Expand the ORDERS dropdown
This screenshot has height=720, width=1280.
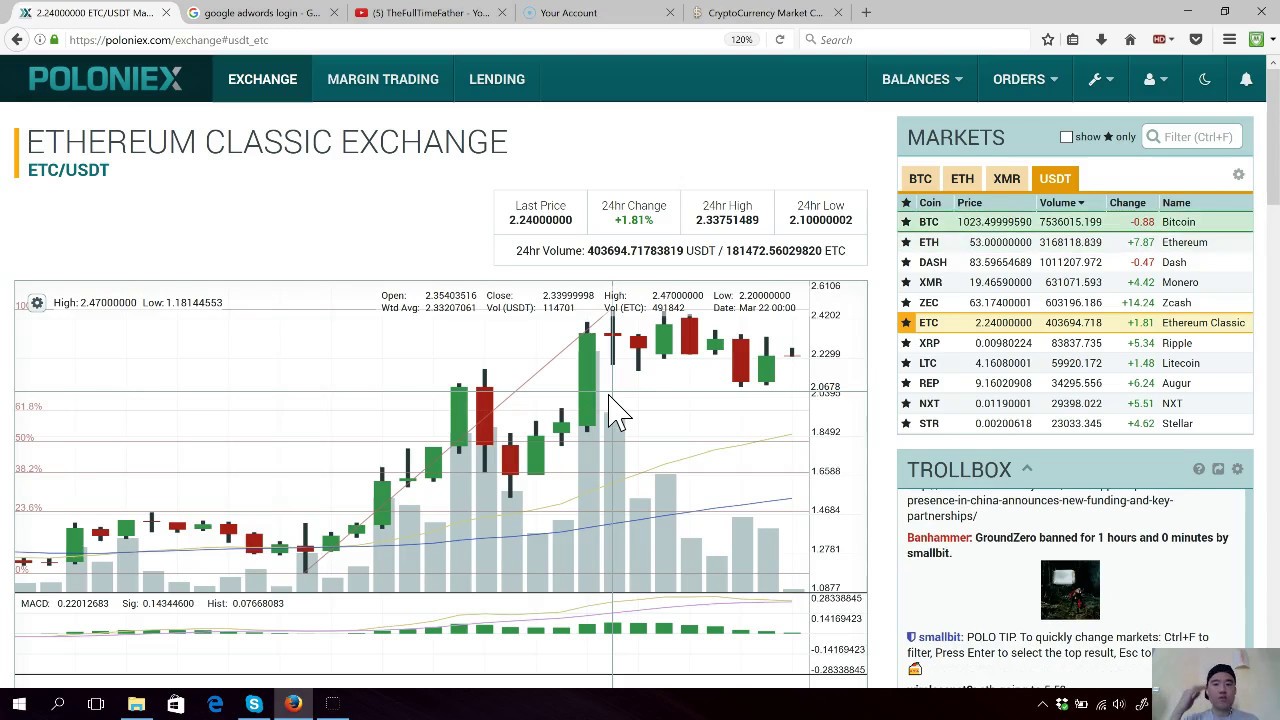click(1025, 79)
